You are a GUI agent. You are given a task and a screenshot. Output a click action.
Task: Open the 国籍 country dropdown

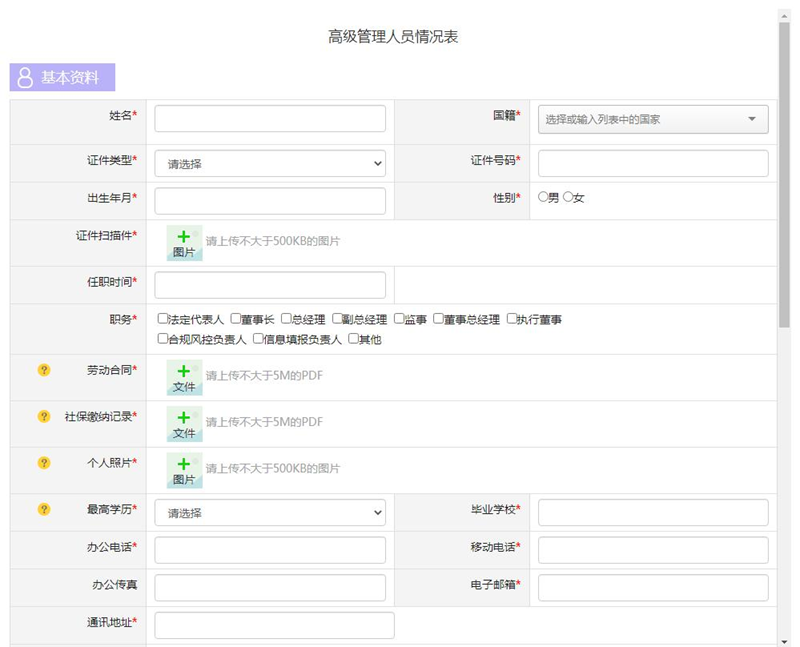pyautogui.click(x=653, y=119)
